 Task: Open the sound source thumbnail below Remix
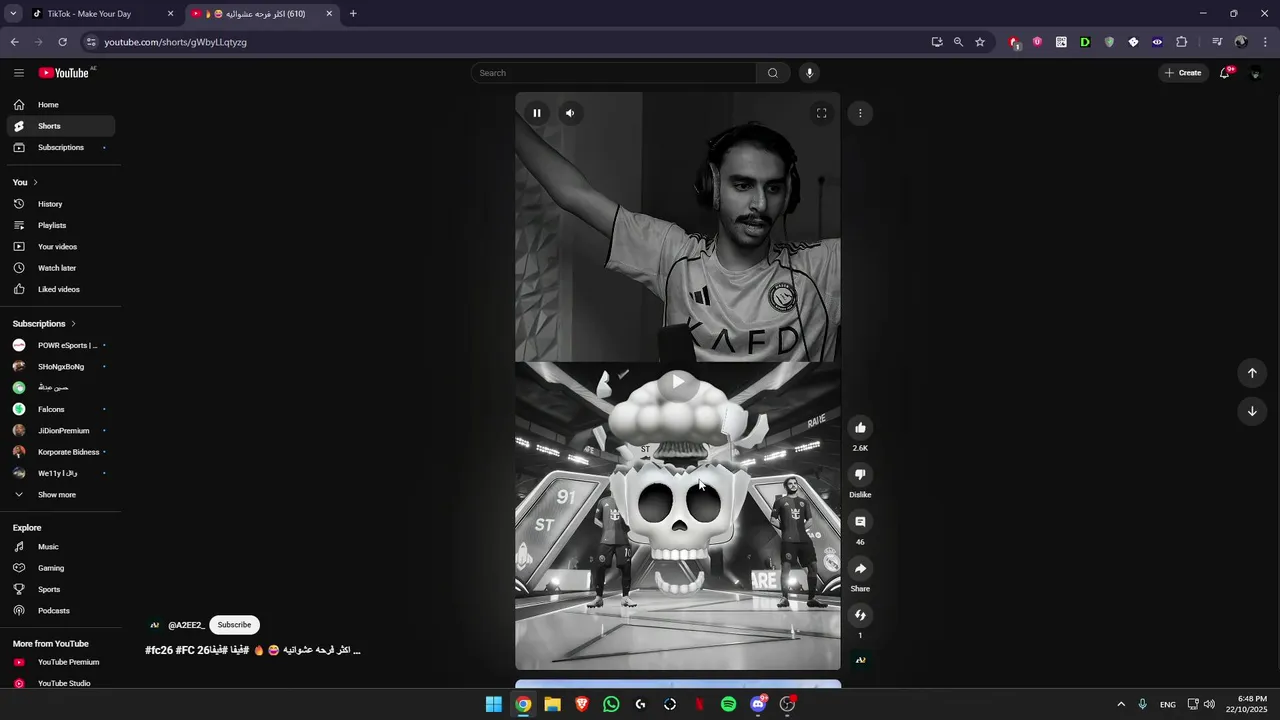[860, 660]
